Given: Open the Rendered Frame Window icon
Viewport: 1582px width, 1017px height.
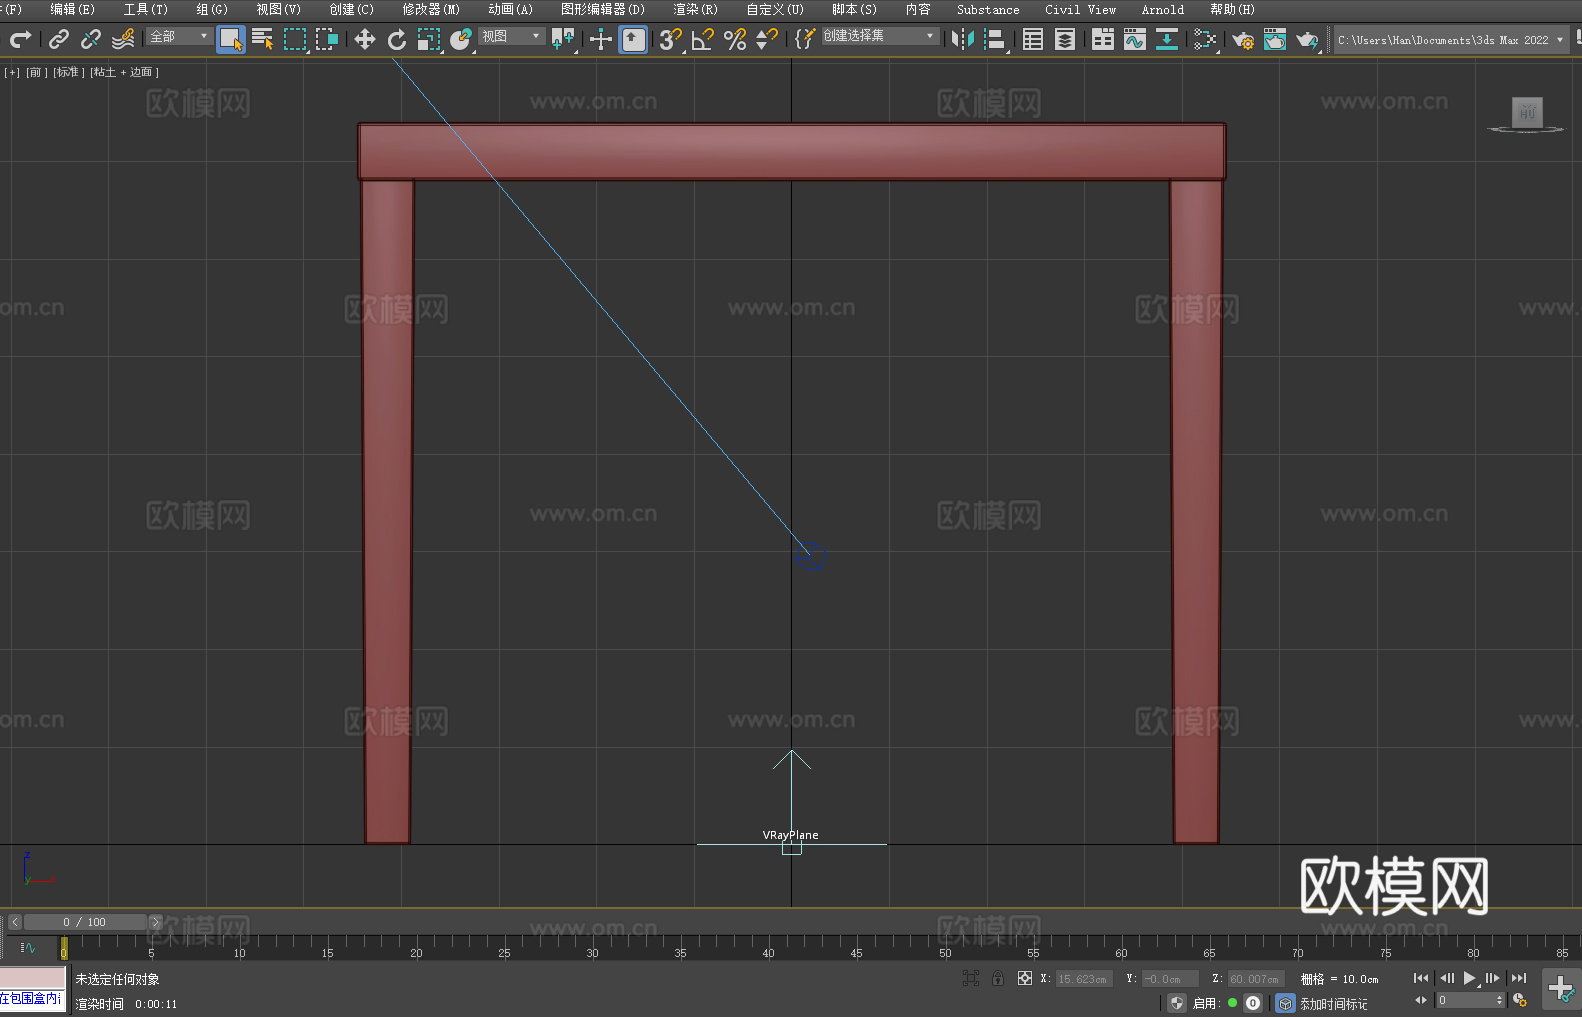Looking at the screenshot, I should 1275,39.
